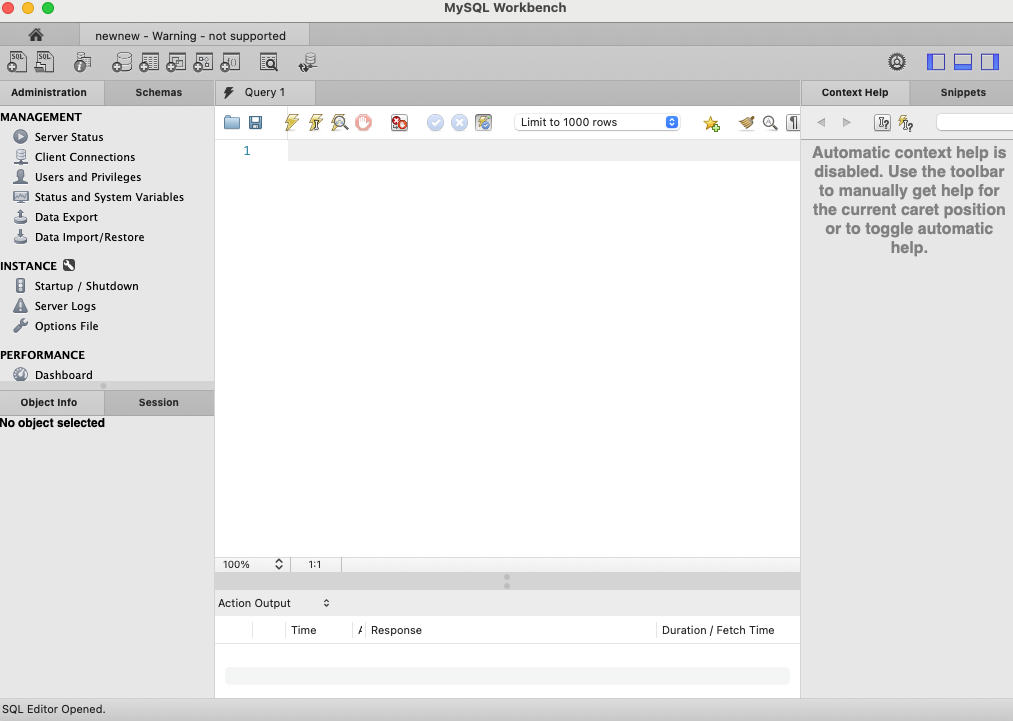Search table data icon in main toolbar
Screen dimensions: 1013x721
tap(269, 62)
